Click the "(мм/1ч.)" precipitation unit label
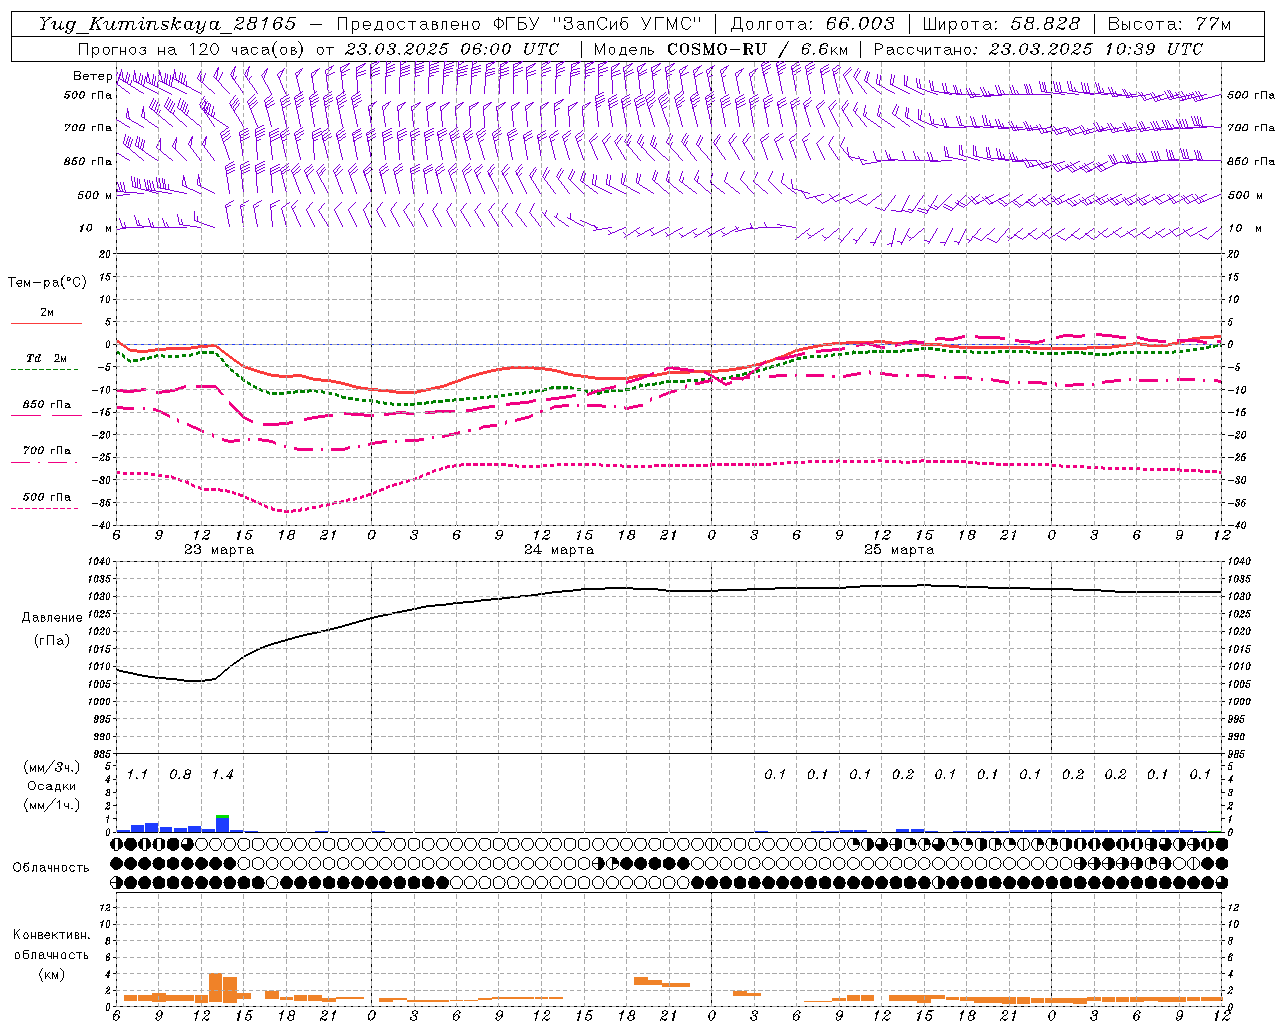1280x1024 pixels. (51, 805)
